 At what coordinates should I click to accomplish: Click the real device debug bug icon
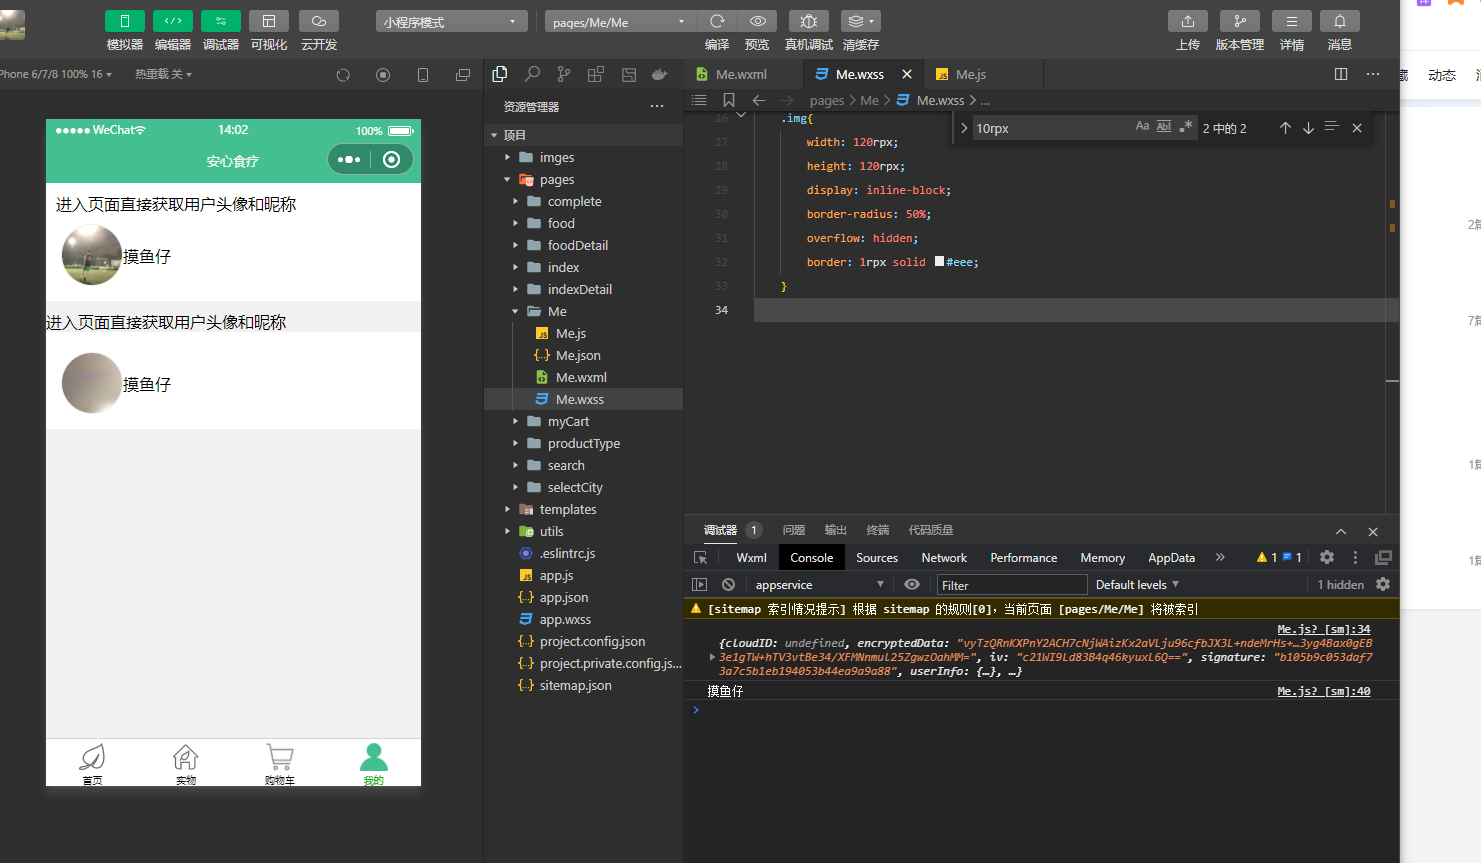[x=809, y=21]
